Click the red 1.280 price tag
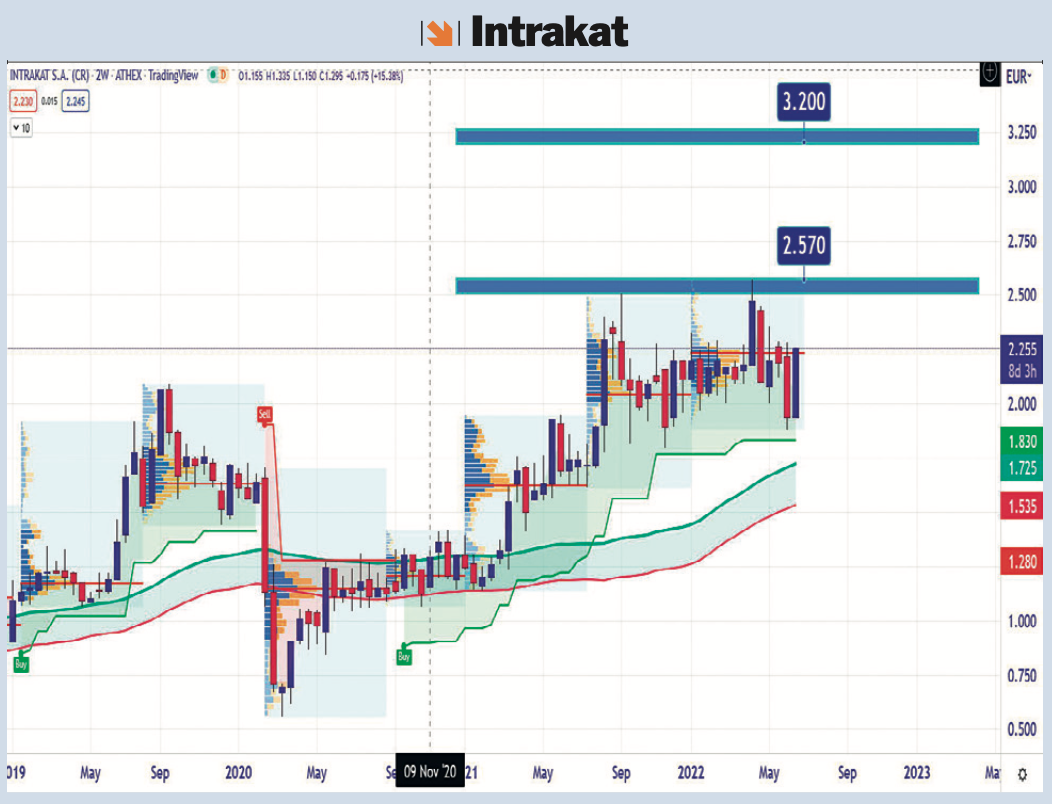Image resolution: width=1052 pixels, height=804 pixels. [x=1022, y=561]
